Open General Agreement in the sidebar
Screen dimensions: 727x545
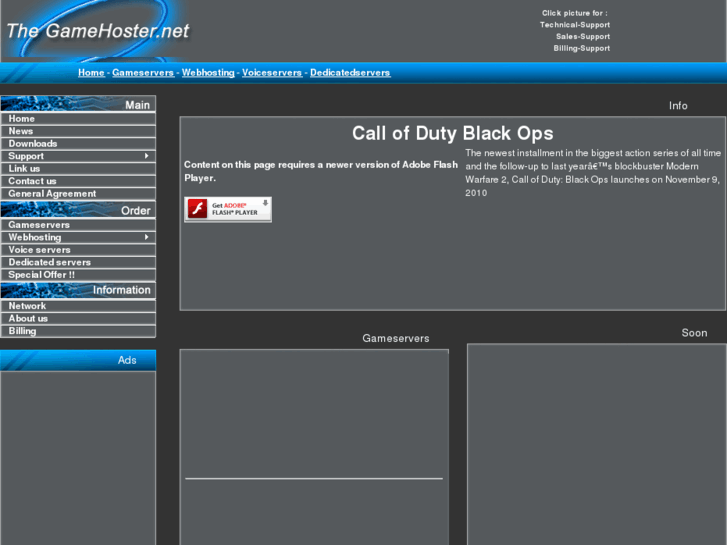pos(78,194)
